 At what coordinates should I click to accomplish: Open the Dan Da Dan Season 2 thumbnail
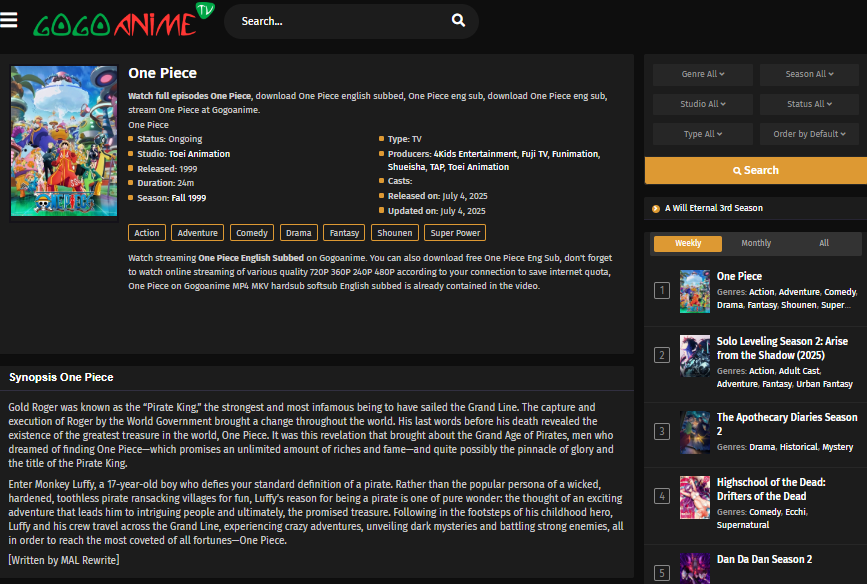click(x=694, y=569)
